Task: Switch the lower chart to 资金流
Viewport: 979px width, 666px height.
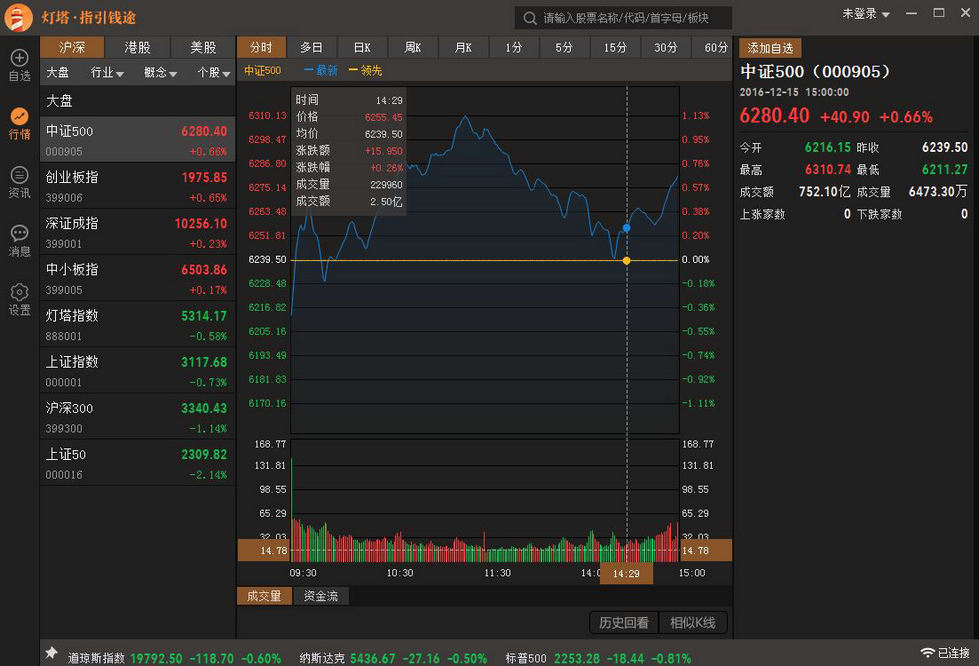Action: 321,596
